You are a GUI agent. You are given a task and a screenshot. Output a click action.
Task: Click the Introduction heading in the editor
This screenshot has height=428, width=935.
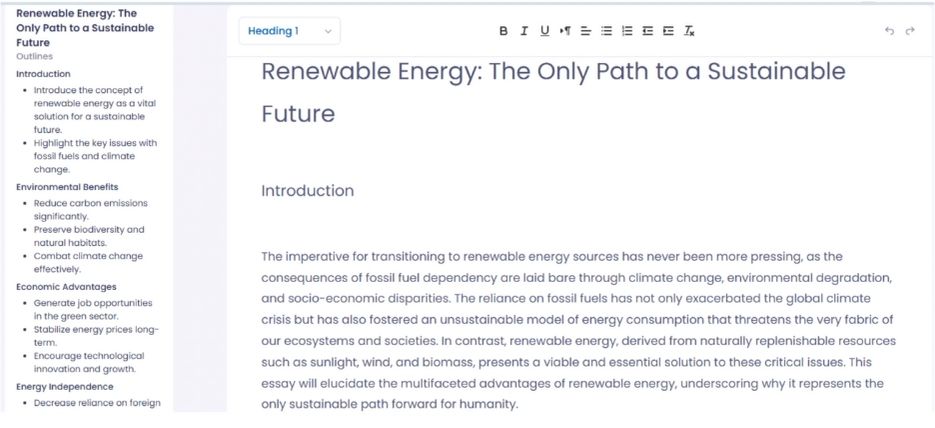pyautogui.click(x=307, y=191)
